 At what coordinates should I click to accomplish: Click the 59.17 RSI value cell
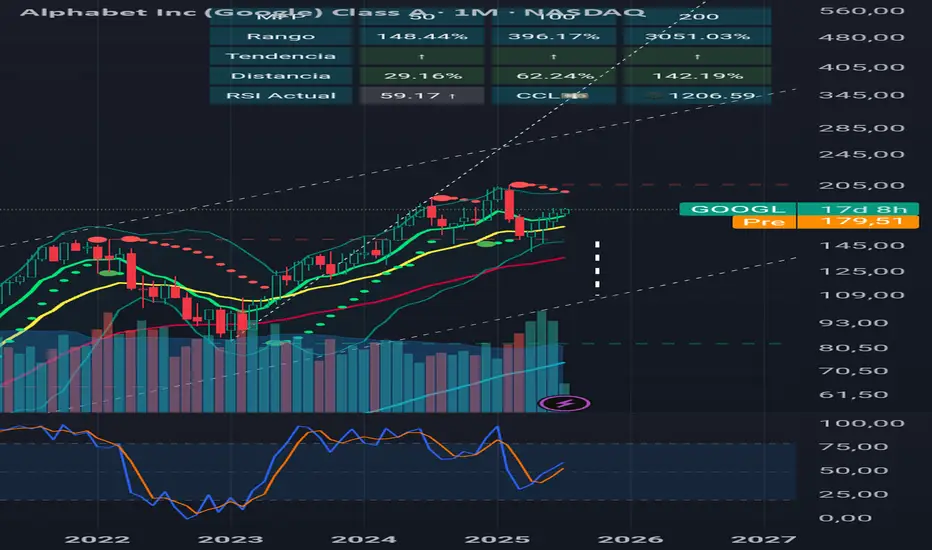point(421,95)
